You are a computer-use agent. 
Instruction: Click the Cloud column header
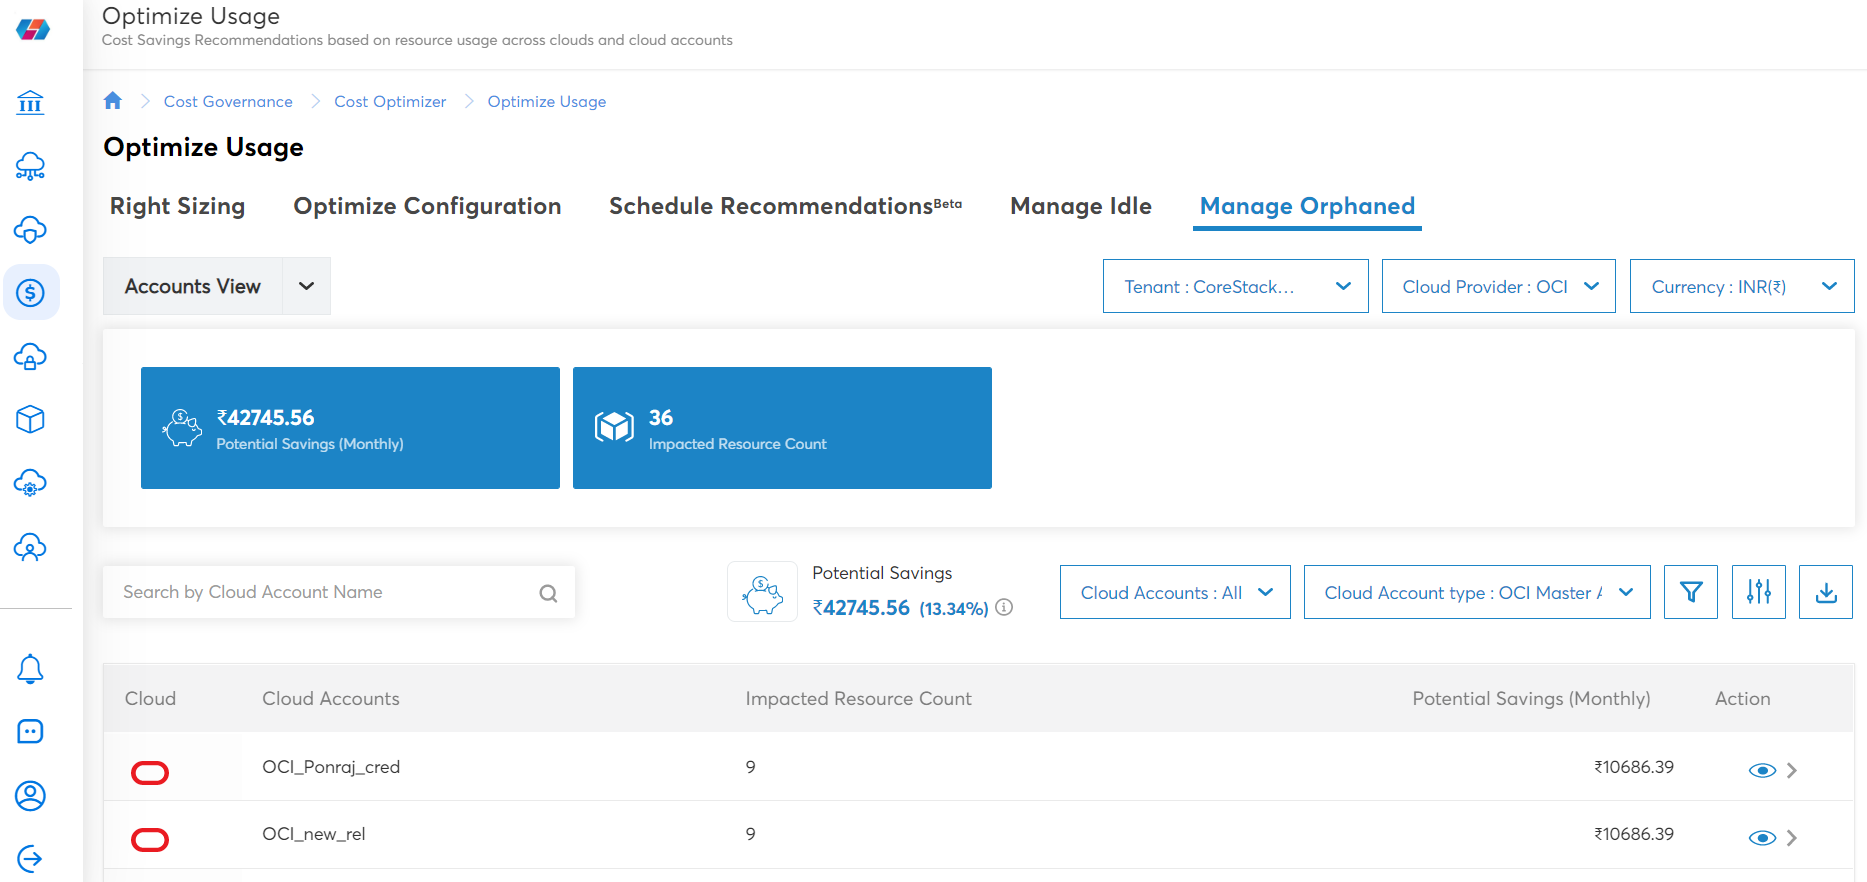pos(150,698)
